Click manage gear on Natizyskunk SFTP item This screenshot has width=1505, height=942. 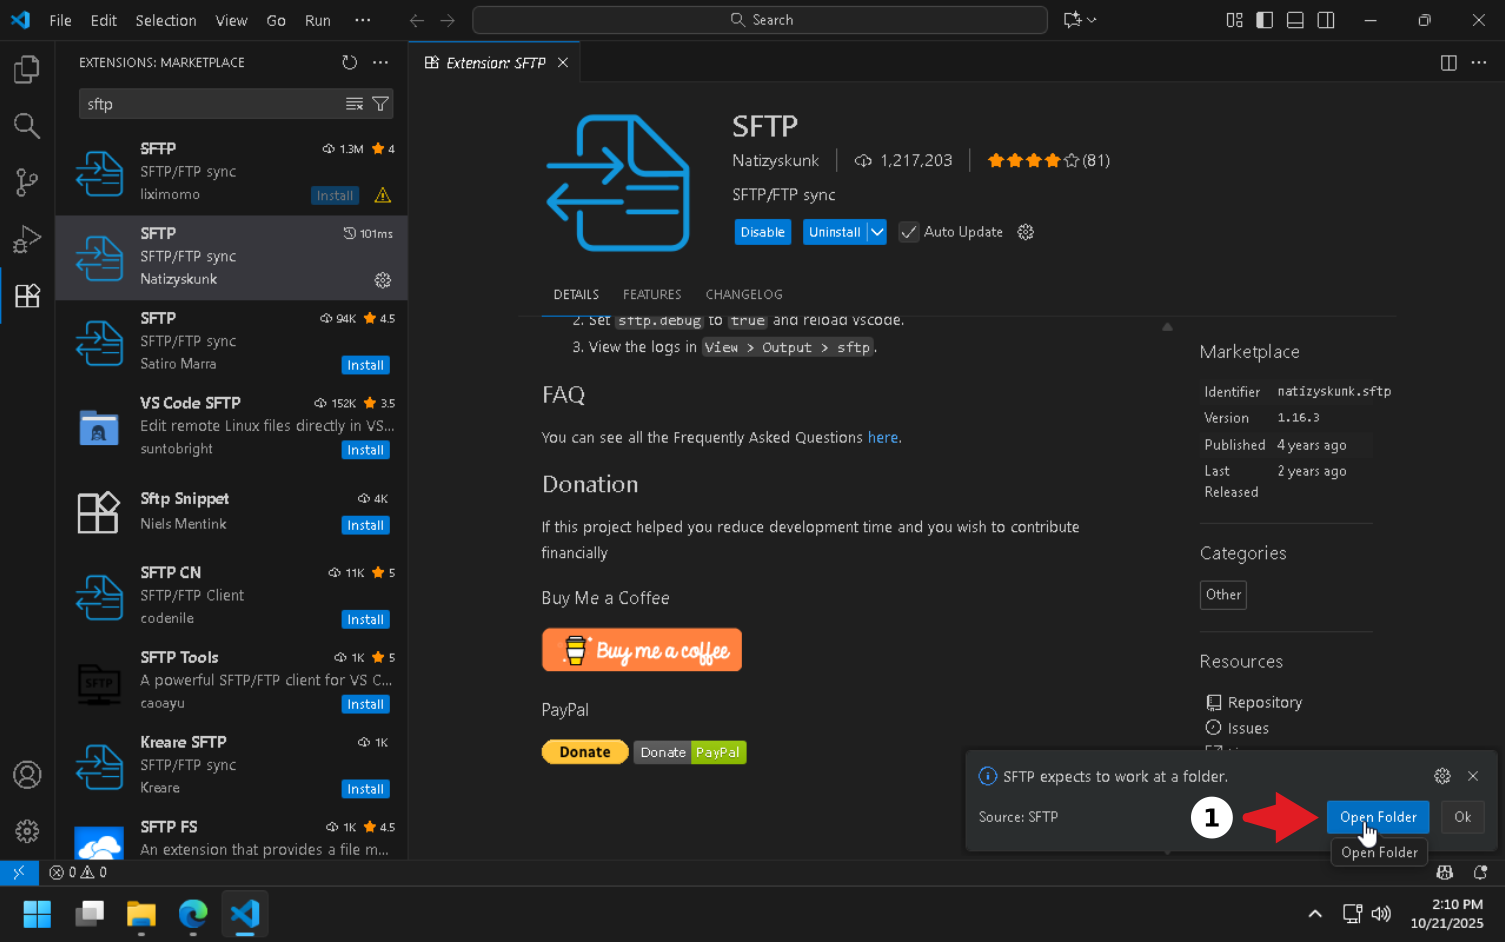click(382, 280)
